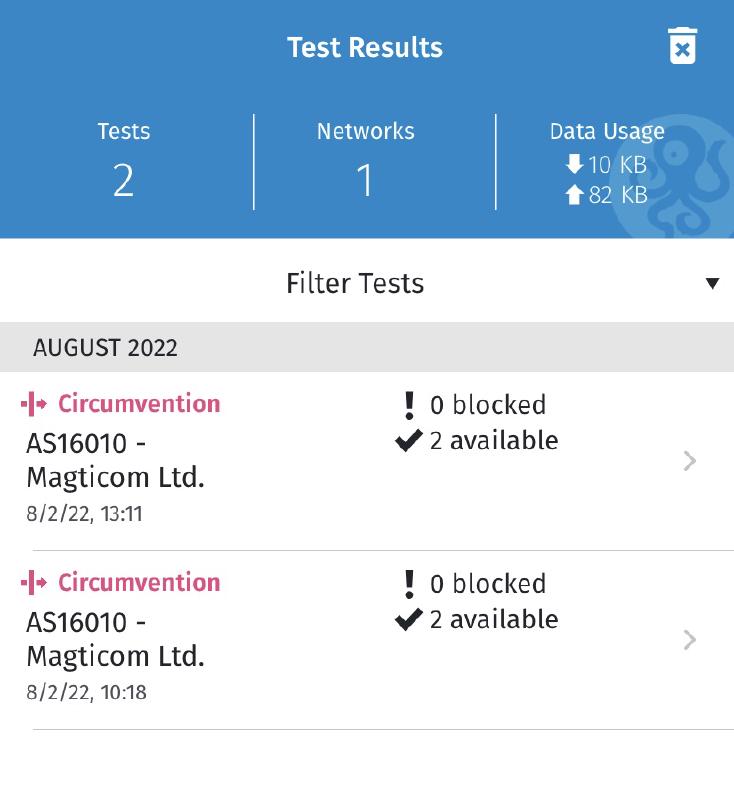Expand the first Circumvention test result via its chevron
Image resolution: width=734 pixels, height=800 pixels.
pyautogui.click(x=688, y=461)
